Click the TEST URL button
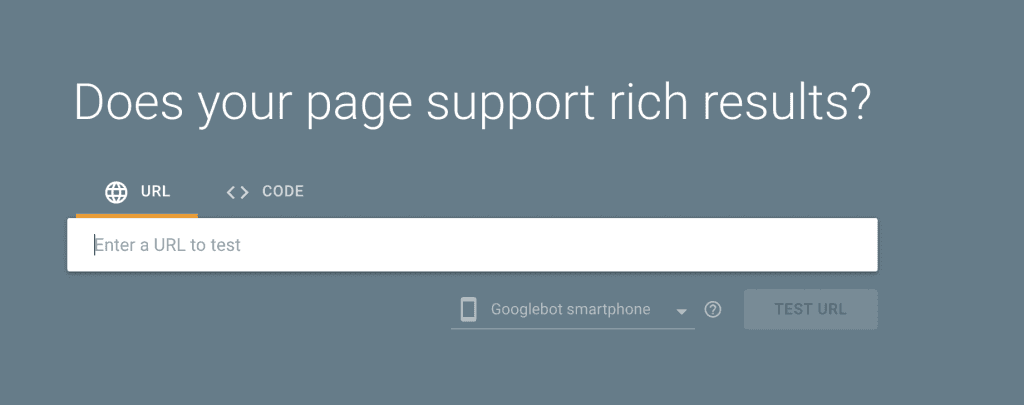 point(810,309)
